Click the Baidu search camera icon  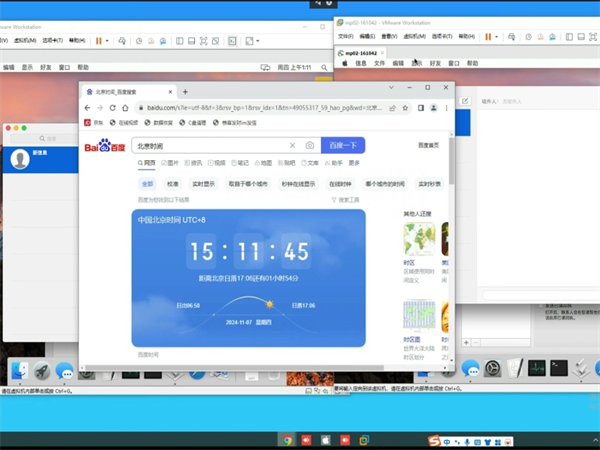[309, 146]
